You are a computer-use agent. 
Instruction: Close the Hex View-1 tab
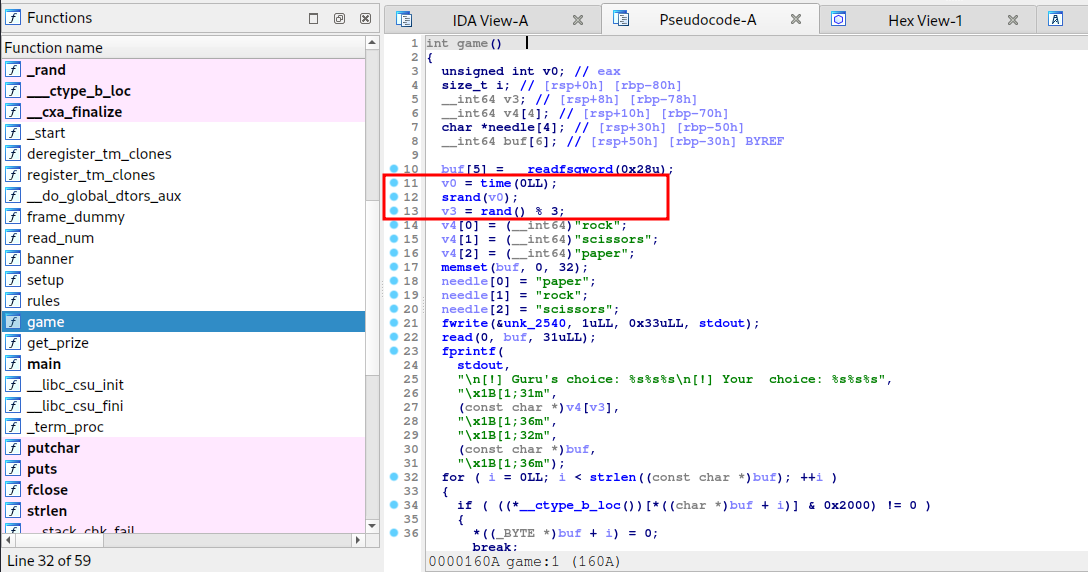point(1014,19)
